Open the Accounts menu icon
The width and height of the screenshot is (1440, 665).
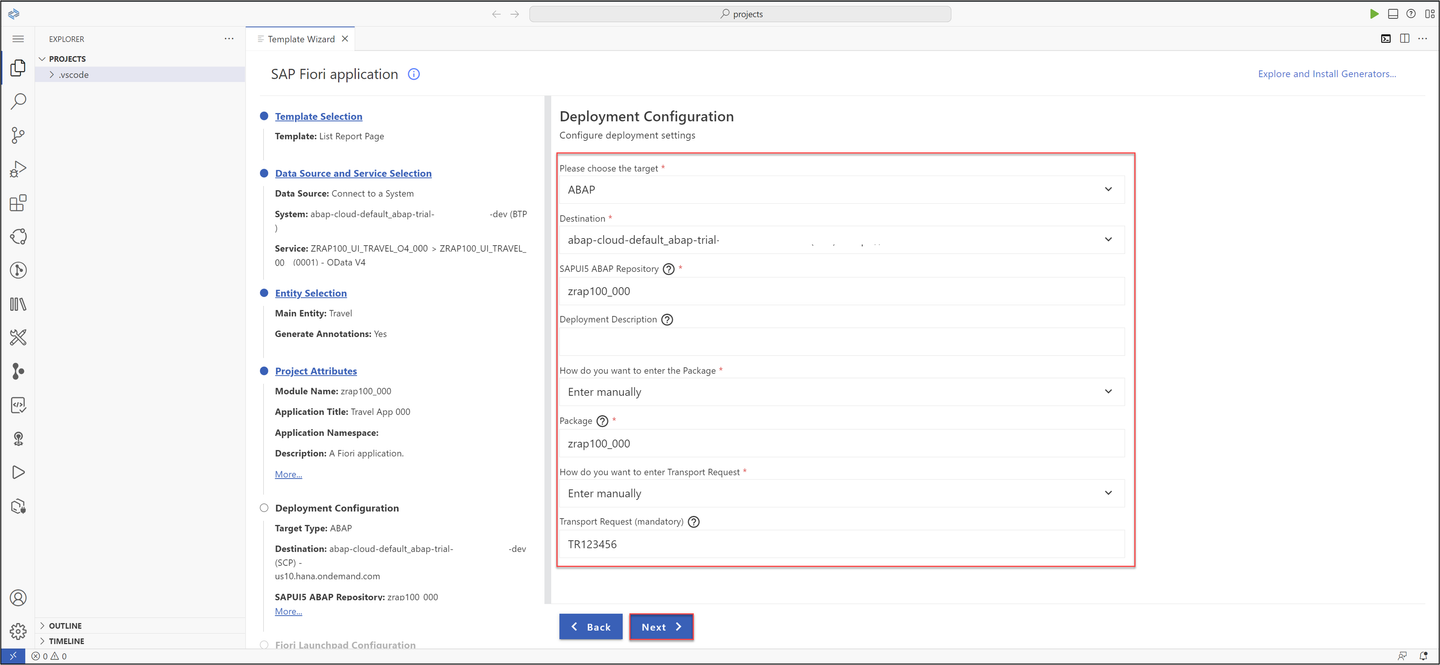click(18, 598)
